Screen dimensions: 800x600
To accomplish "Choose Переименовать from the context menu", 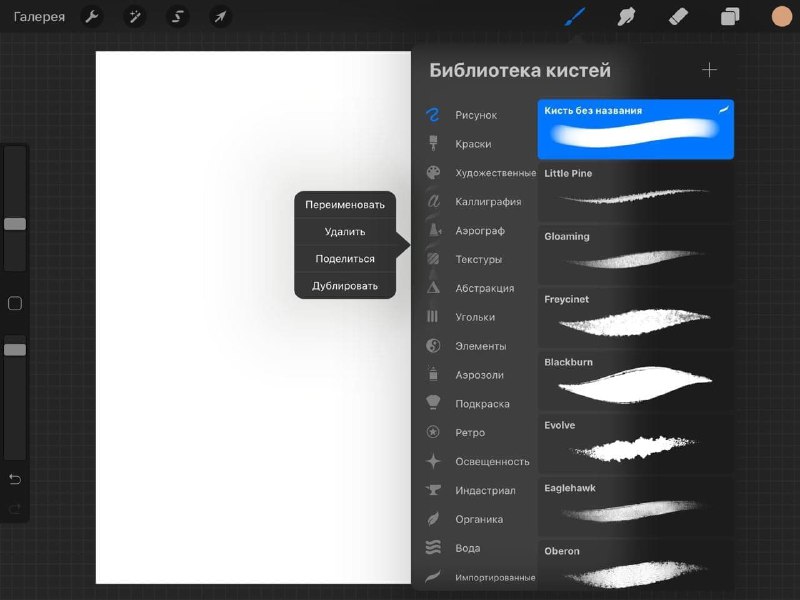I will tap(345, 204).
